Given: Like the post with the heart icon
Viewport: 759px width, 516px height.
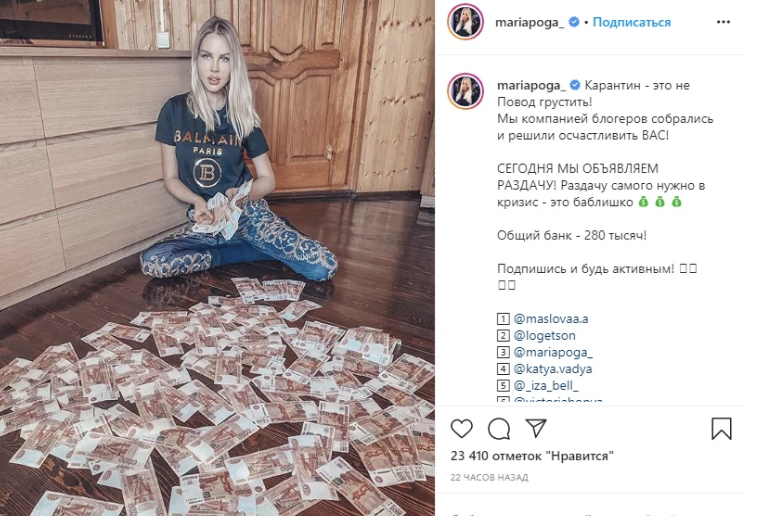Looking at the screenshot, I should [x=461, y=428].
